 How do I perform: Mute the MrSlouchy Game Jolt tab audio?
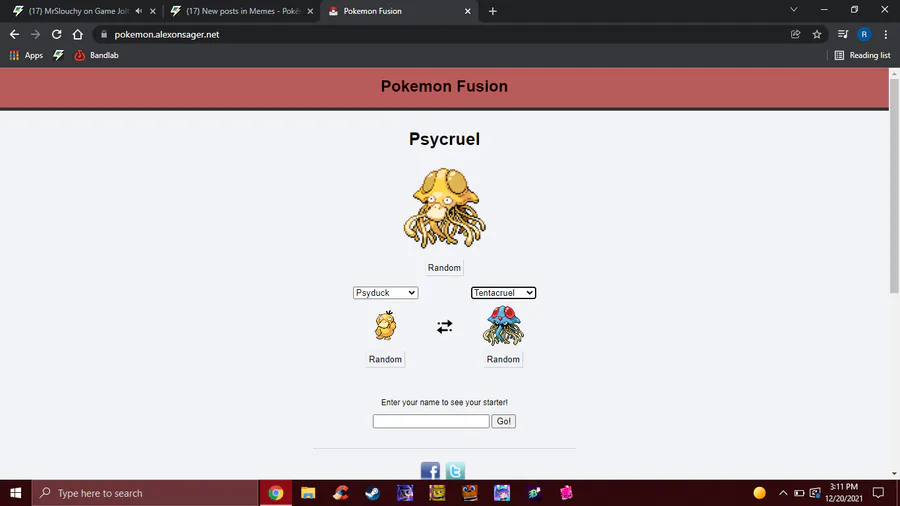pyautogui.click(x=139, y=11)
